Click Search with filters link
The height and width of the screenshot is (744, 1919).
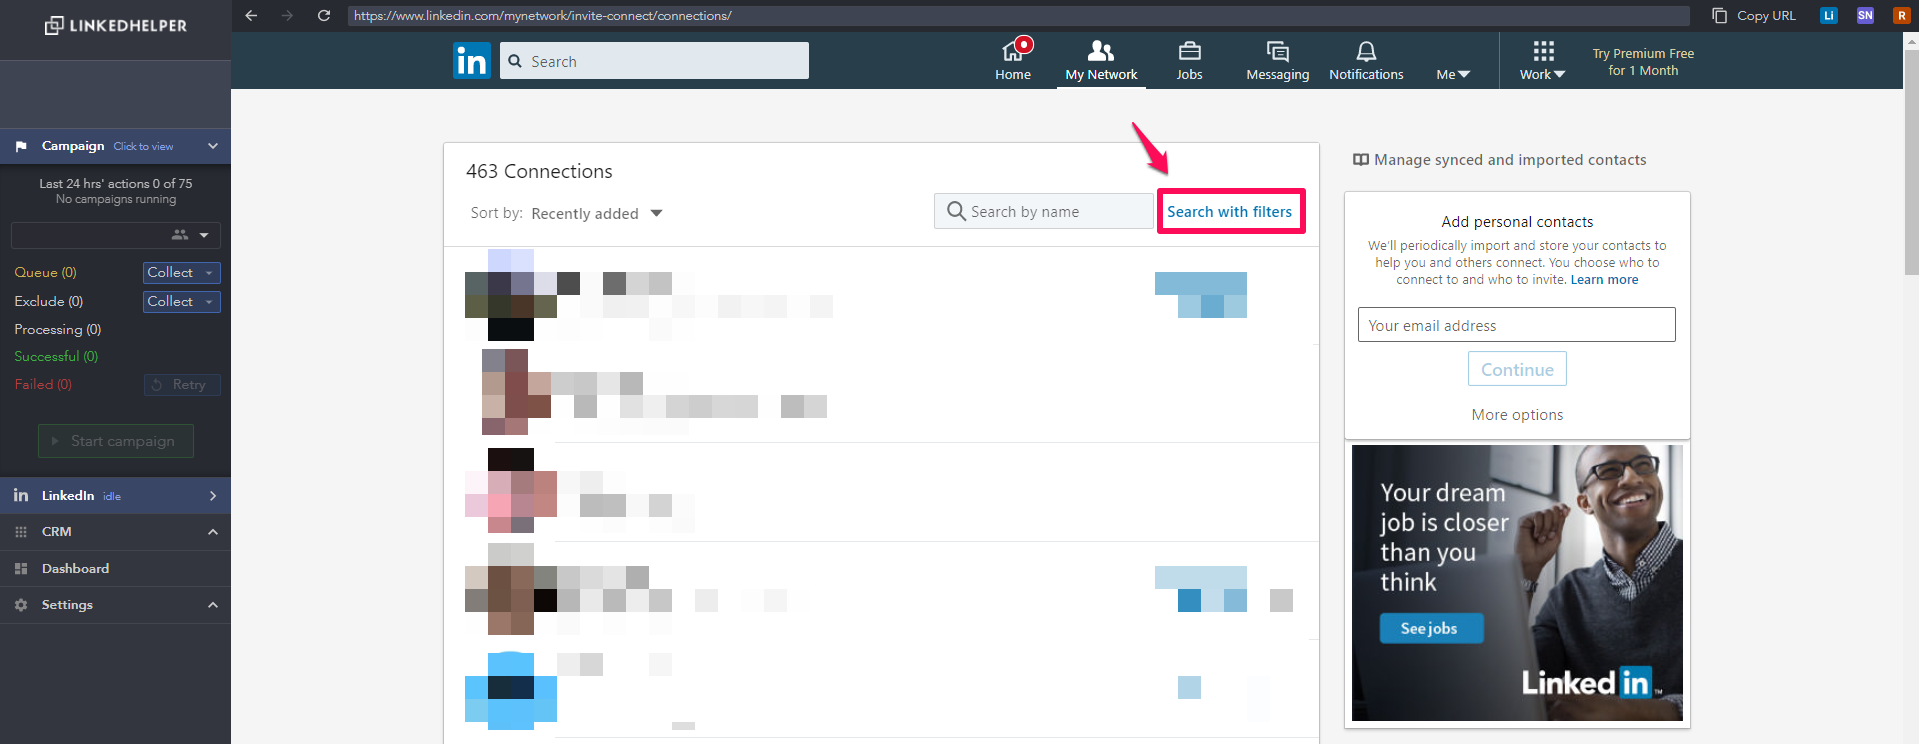click(1229, 211)
